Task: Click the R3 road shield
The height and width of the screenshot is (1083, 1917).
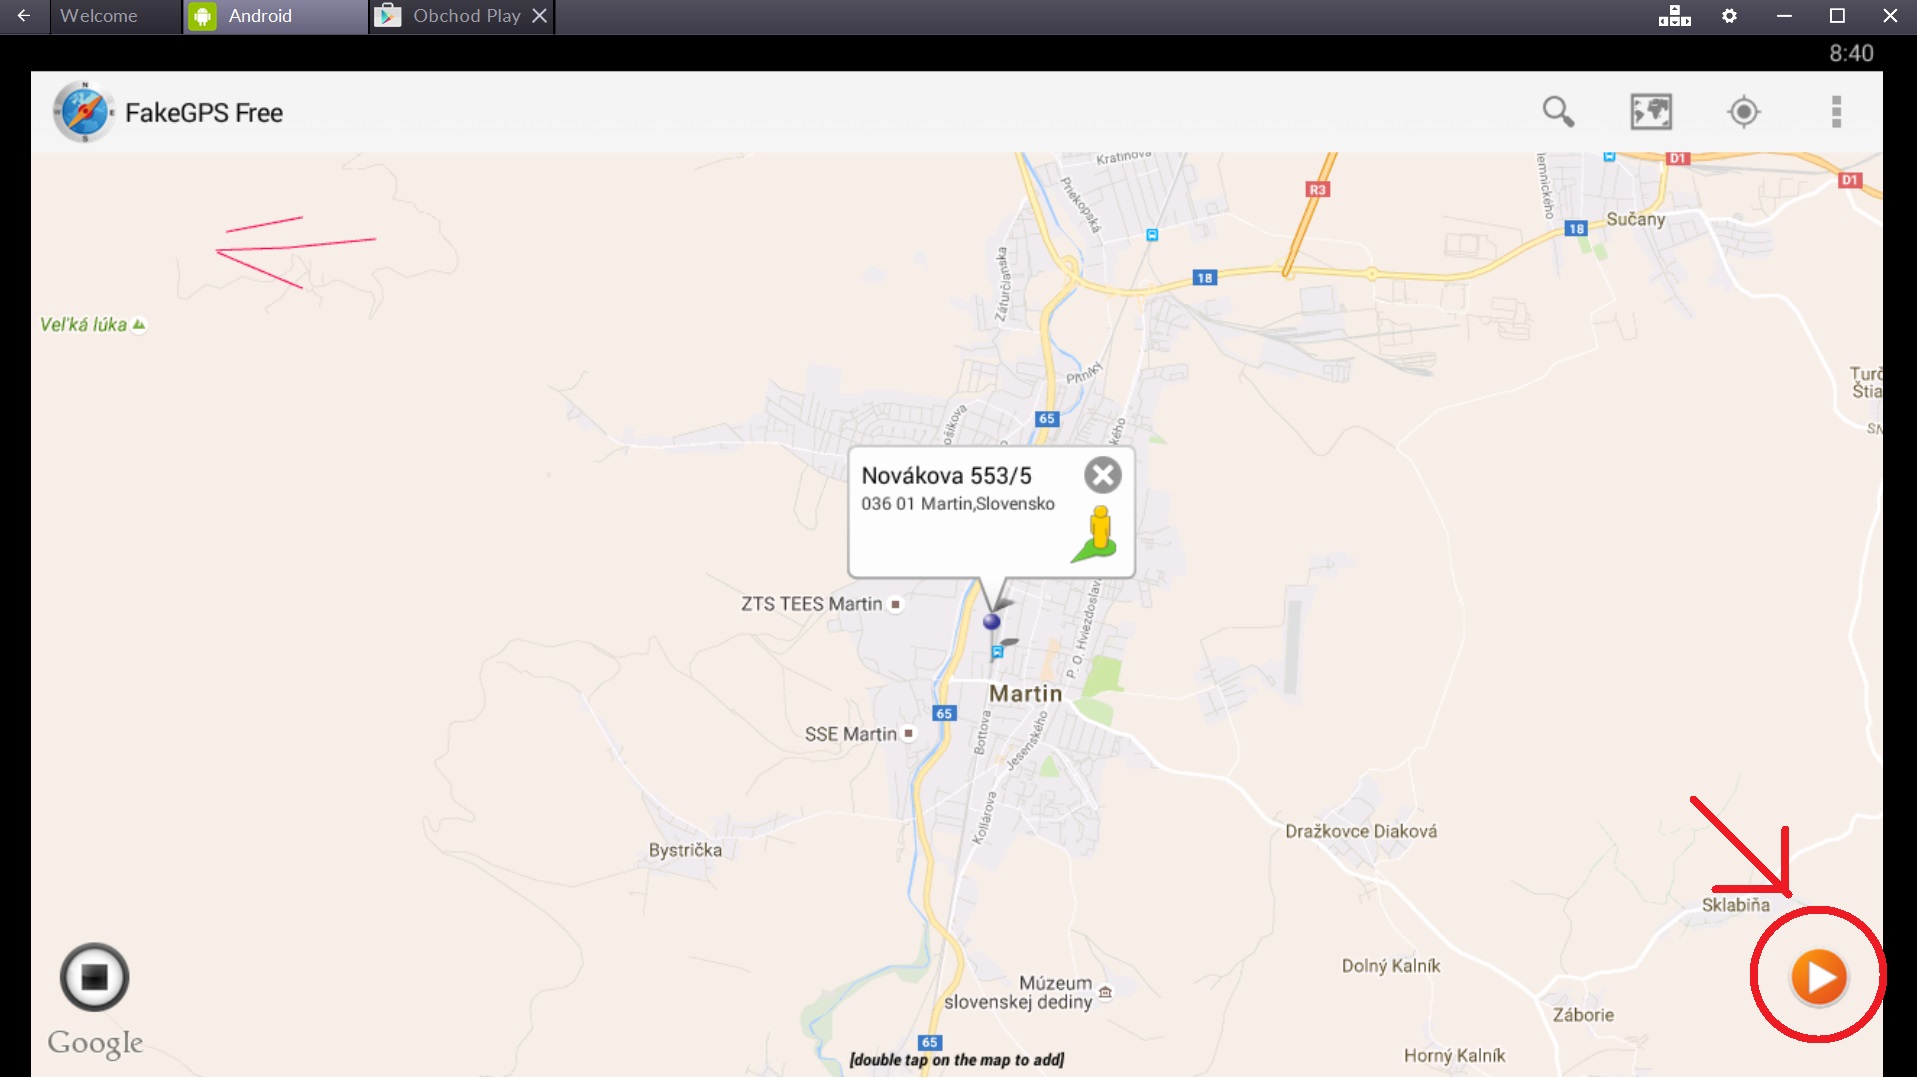Action: point(1317,190)
